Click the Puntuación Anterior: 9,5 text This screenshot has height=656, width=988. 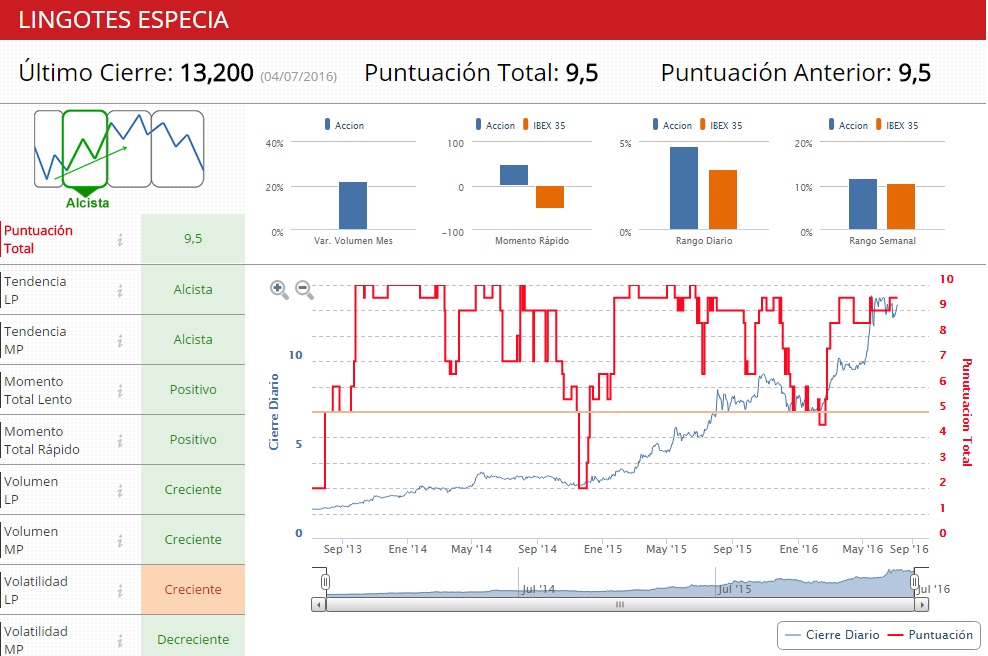click(x=796, y=73)
